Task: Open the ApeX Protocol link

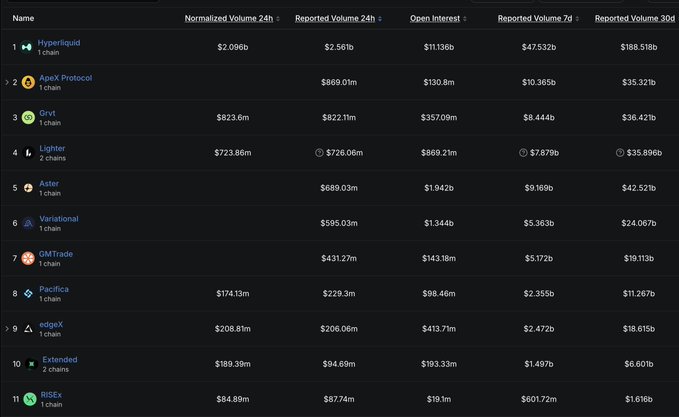Action: (66, 78)
